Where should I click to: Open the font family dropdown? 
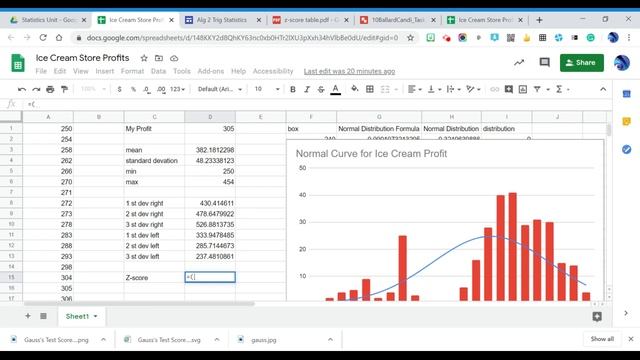point(220,89)
